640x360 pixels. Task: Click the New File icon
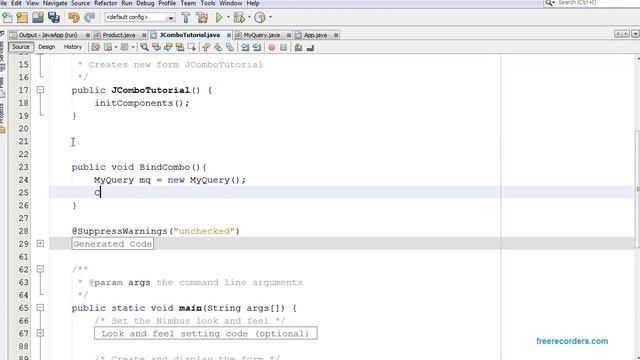click(7, 18)
